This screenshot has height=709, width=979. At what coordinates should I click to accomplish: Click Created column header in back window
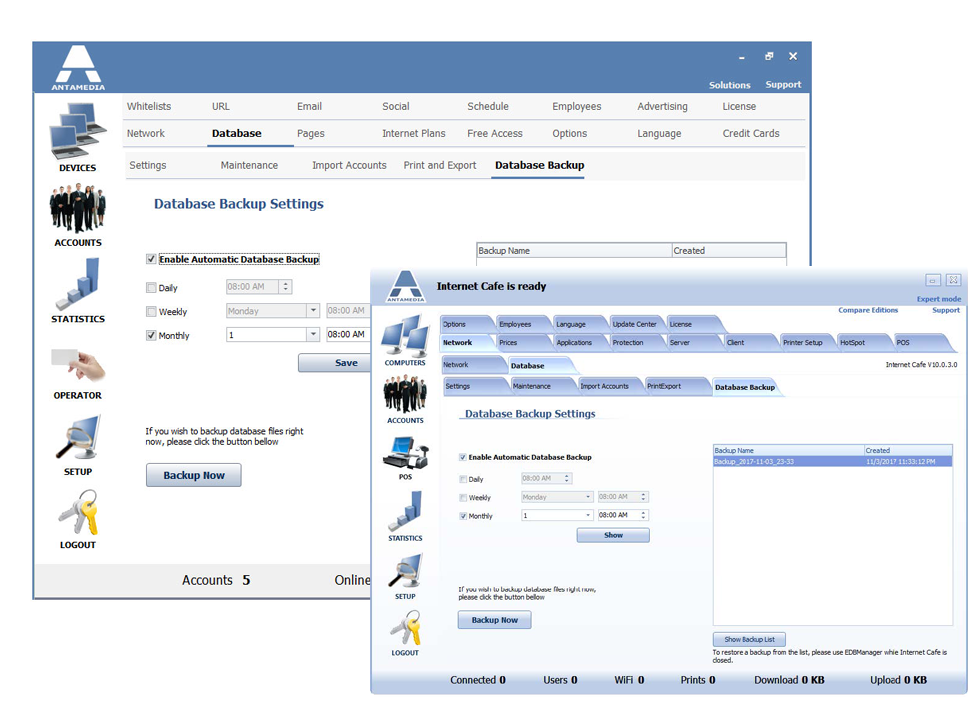[x=729, y=251]
